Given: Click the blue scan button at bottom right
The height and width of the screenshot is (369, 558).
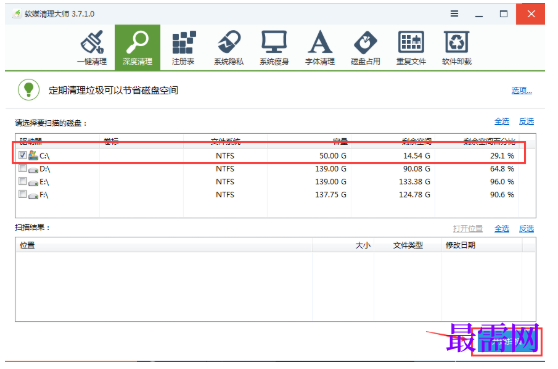Looking at the screenshot, I should (507, 341).
